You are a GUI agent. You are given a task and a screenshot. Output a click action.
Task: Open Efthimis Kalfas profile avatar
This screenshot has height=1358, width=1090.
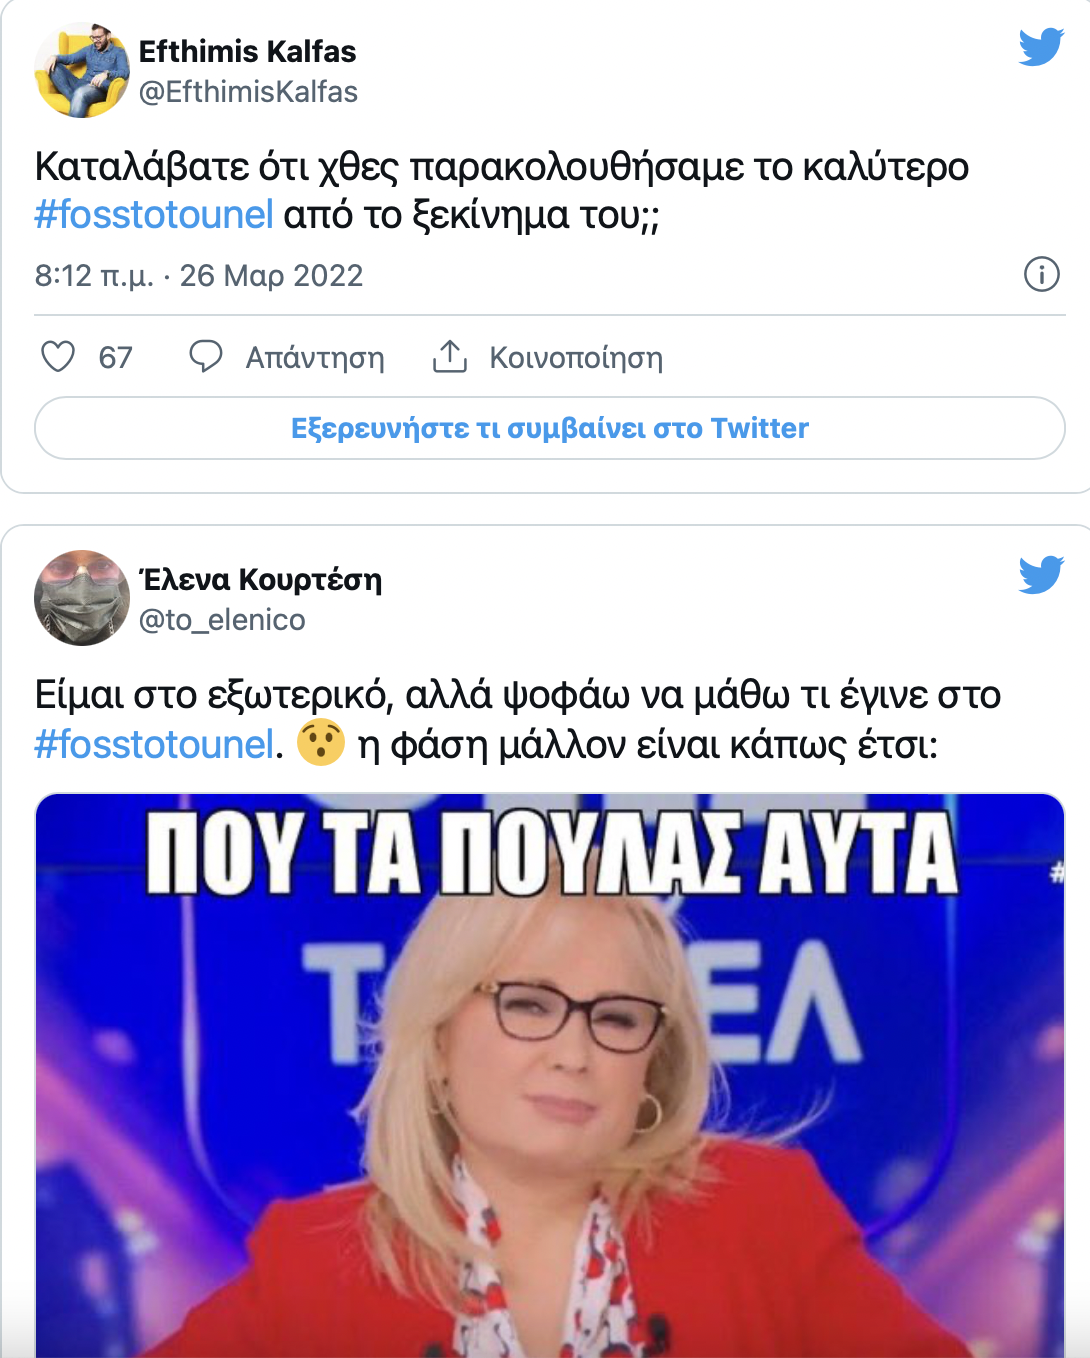pos(82,70)
